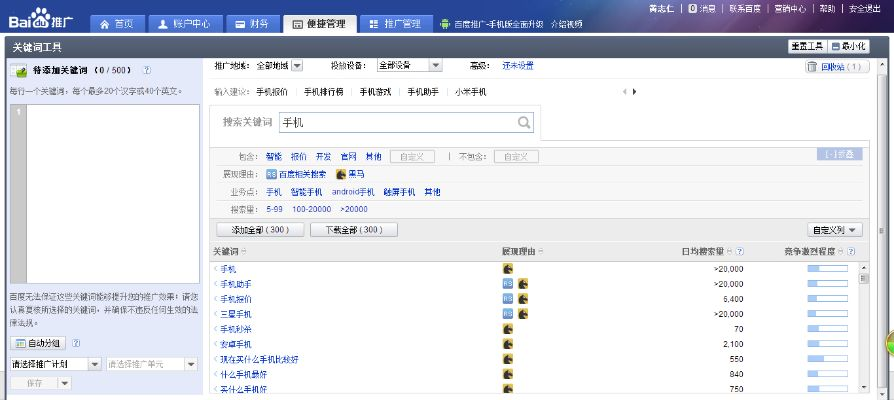This screenshot has height=400, width=894.
Task: Click the Baidu 推广 logo
Action: (x=40, y=19)
